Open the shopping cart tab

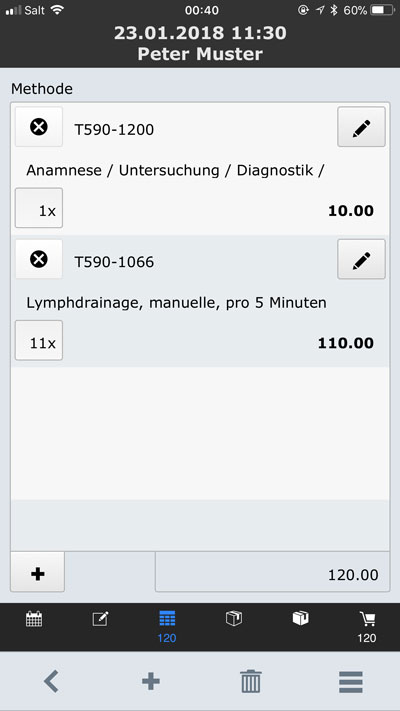click(367, 627)
